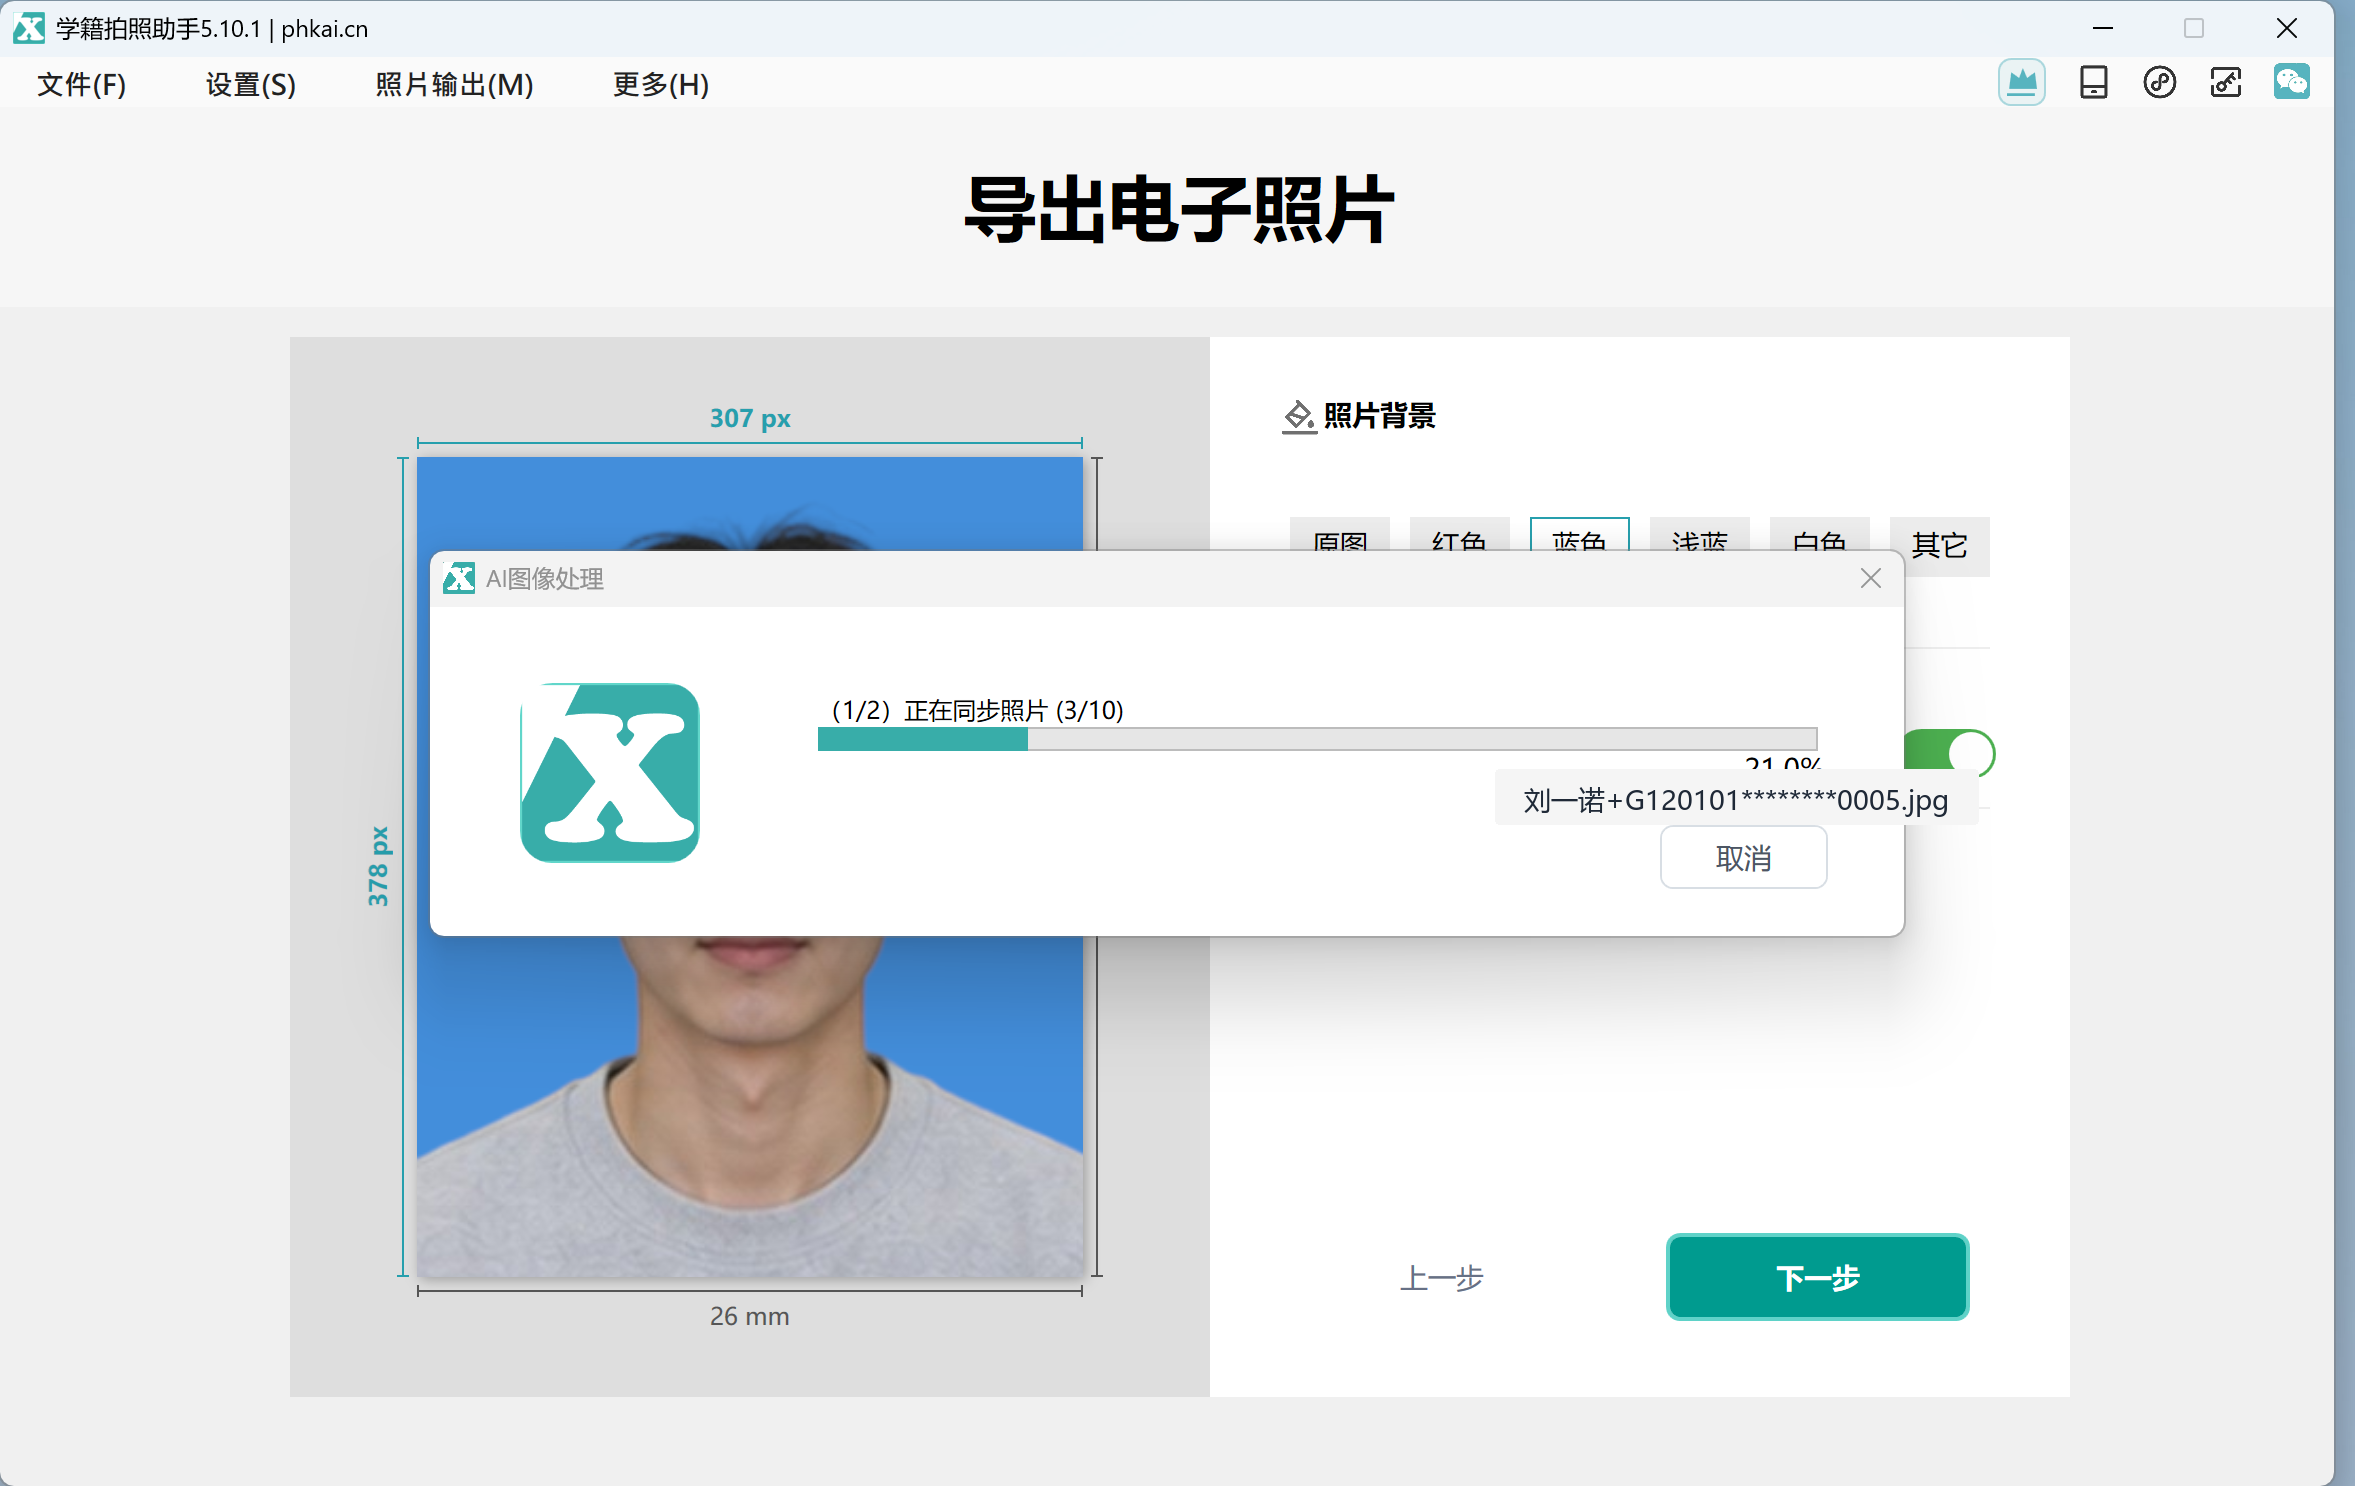Click the 导出电子照片 page title
The image size is (2355, 1486).
click(x=1178, y=210)
